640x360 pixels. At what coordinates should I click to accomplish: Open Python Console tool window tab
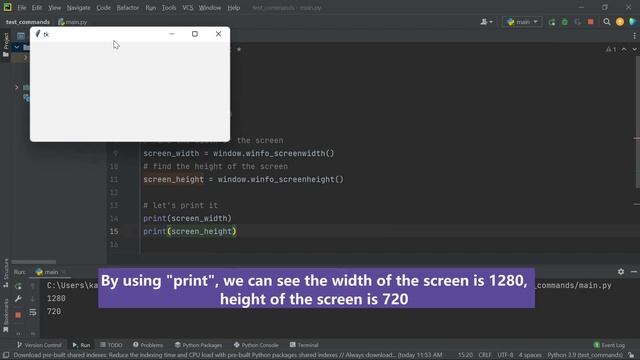tap(256, 345)
